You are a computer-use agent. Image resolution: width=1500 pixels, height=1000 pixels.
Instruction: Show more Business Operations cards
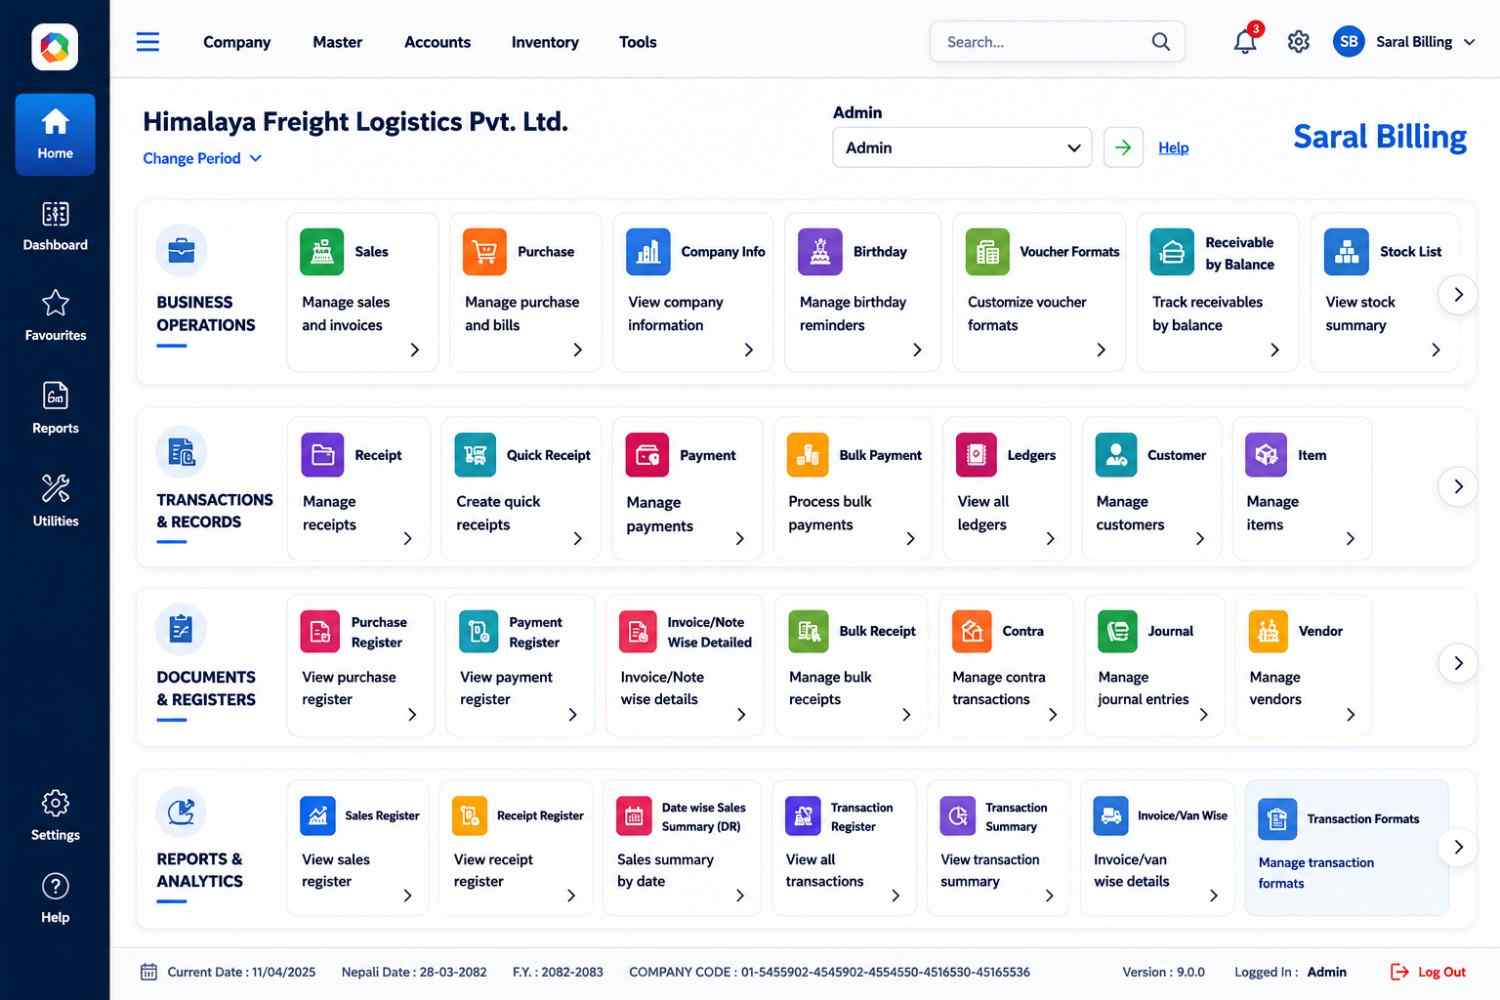tap(1458, 294)
